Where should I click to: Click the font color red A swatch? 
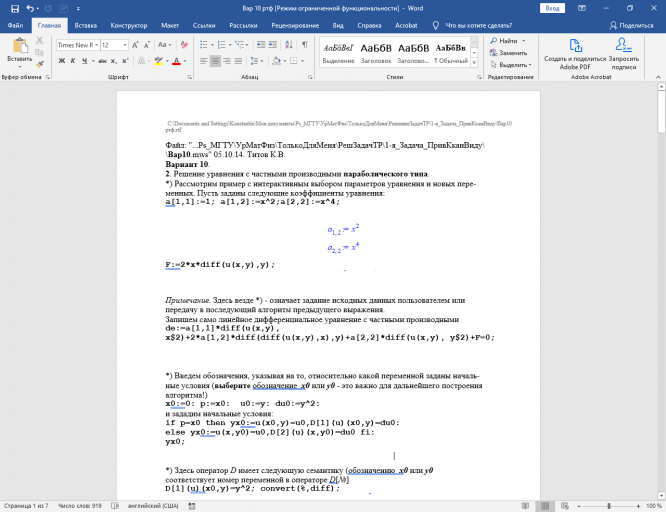coord(177,61)
